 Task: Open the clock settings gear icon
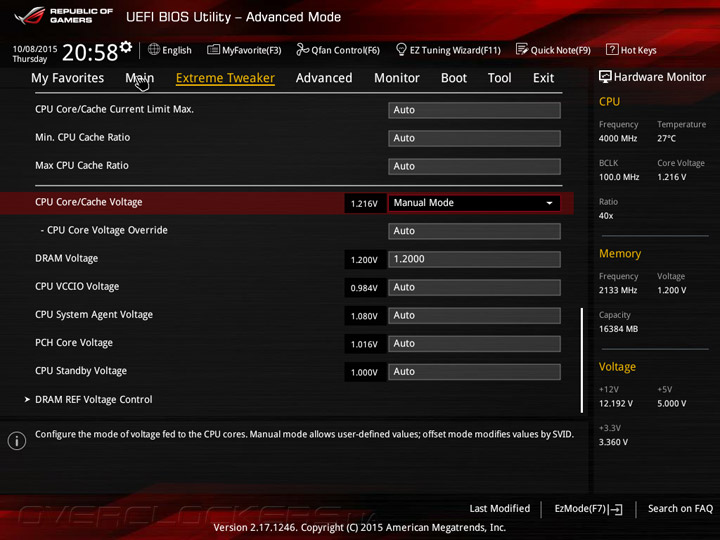click(x=125, y=46)
